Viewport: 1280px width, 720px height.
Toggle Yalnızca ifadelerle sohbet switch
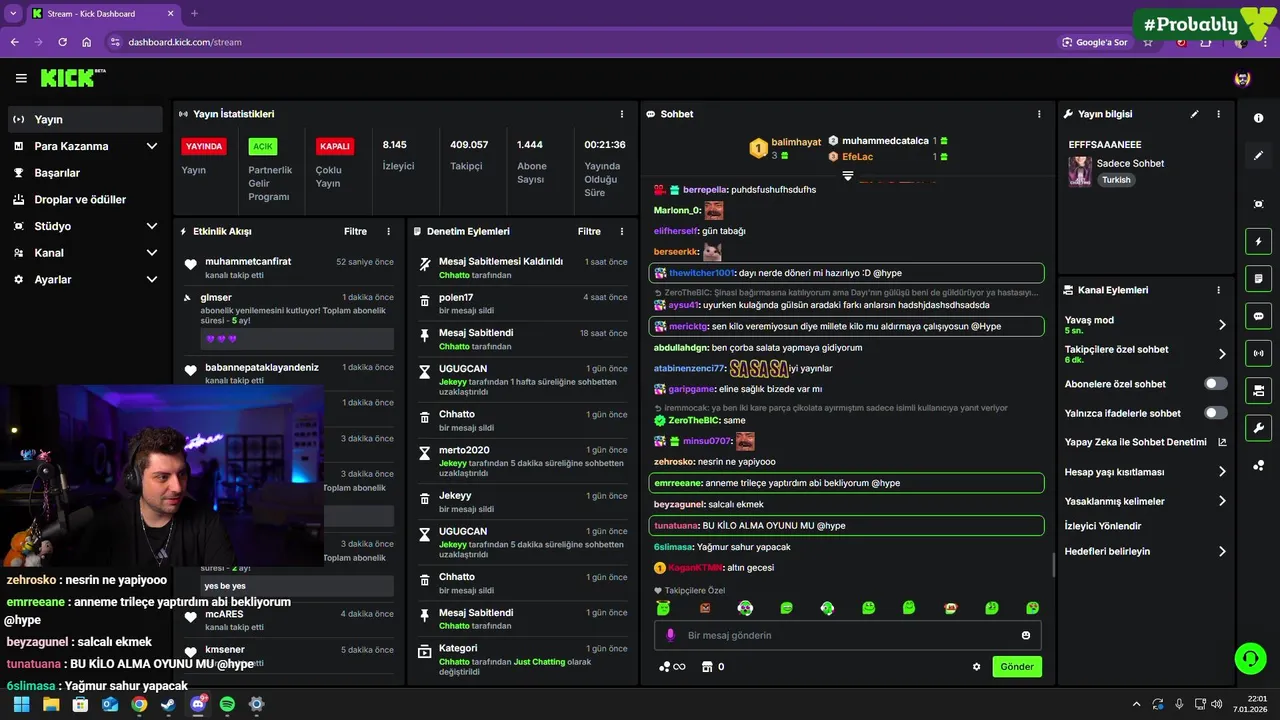(1216, 413)
